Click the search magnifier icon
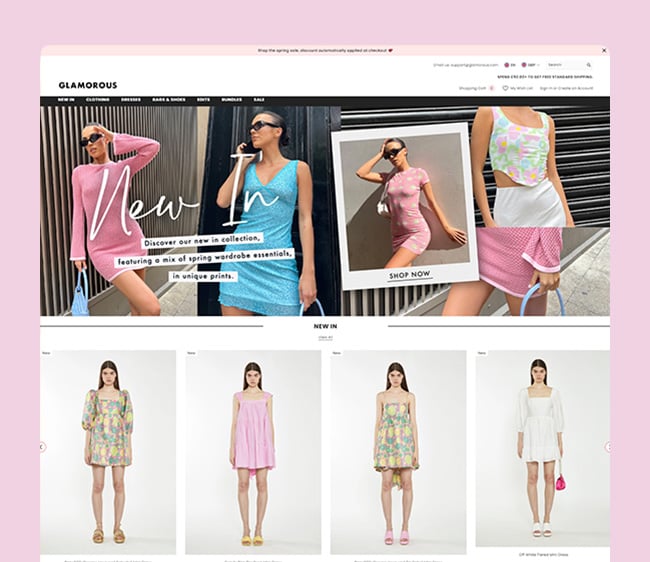650x562 pixels. 589,65
